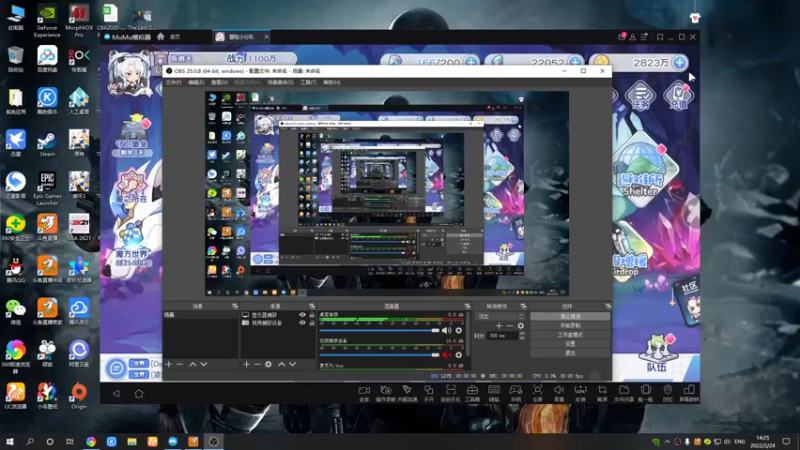Click 停止推流 stop streaming button
800x450 pixels.
[570, 316]
